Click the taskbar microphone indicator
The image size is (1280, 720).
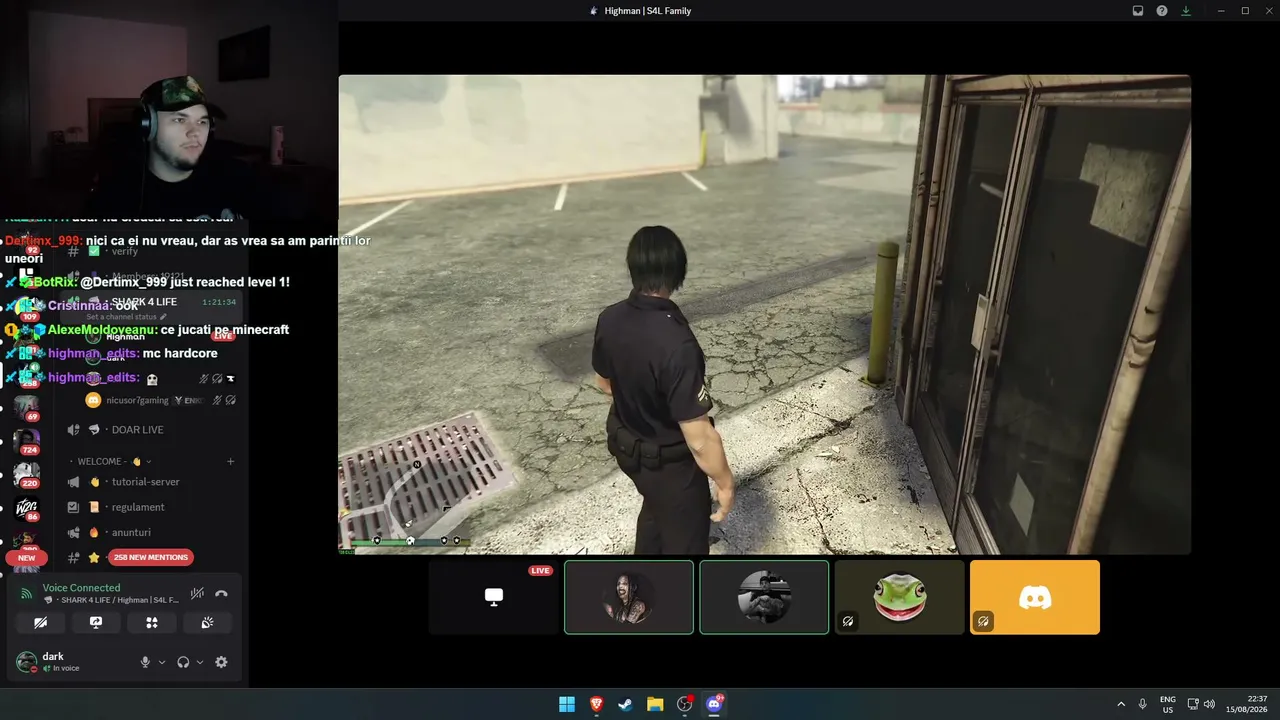click(x=1143, y=704)
